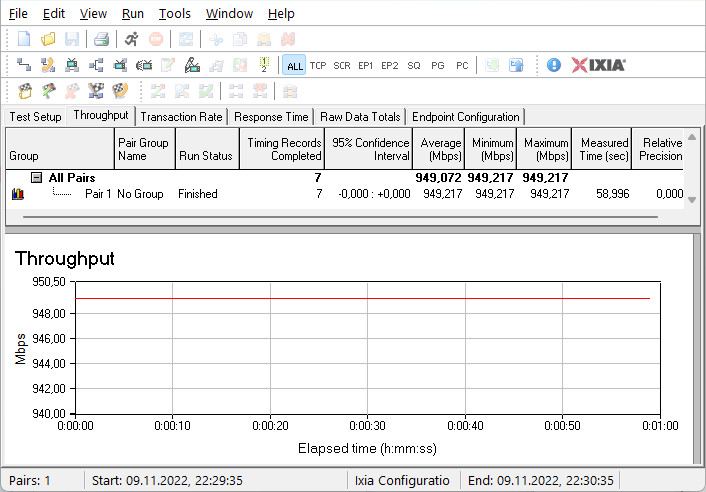This screenshot has height=492, width=706.
Task: Click the red X Delete icon
Action: click(x=288, y=39)
